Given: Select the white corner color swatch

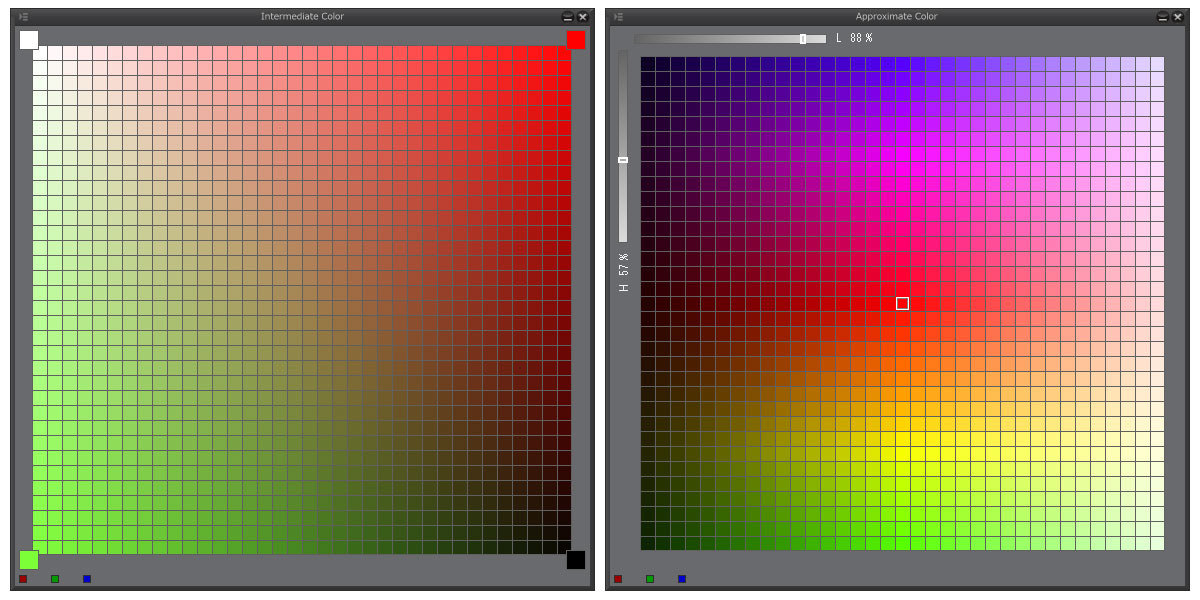Looking at the screenshot, I should pos(29,40).
